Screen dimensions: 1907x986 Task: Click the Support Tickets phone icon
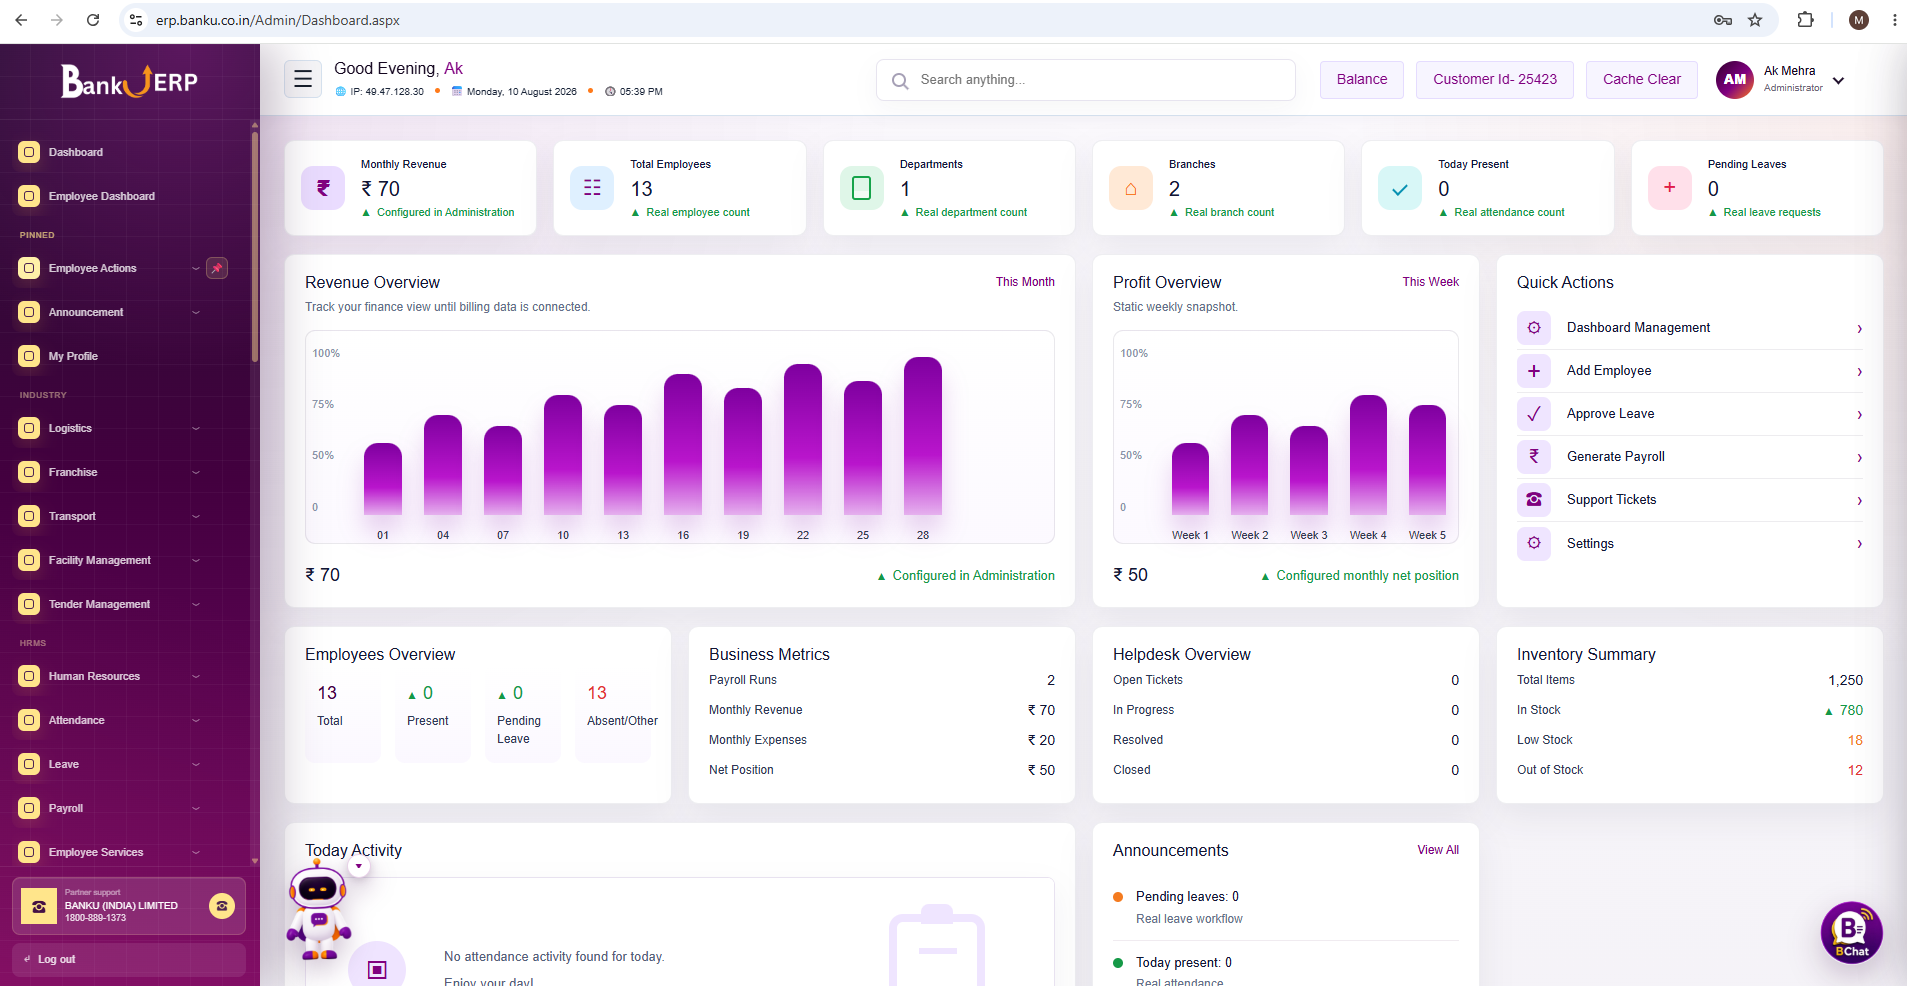coord(1534,500)
